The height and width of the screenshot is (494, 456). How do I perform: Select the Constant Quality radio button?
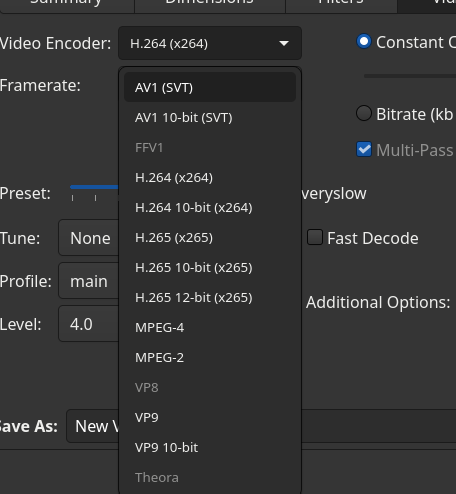[364, 42]
